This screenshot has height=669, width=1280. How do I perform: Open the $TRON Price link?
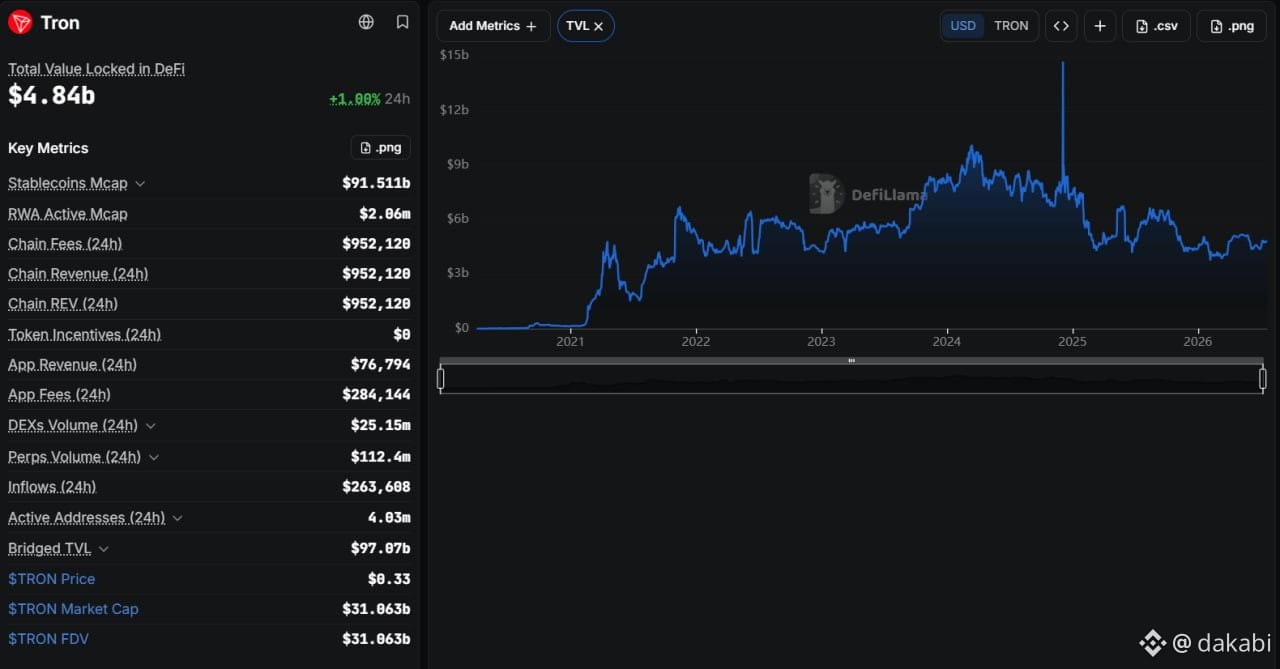(52, 578)
